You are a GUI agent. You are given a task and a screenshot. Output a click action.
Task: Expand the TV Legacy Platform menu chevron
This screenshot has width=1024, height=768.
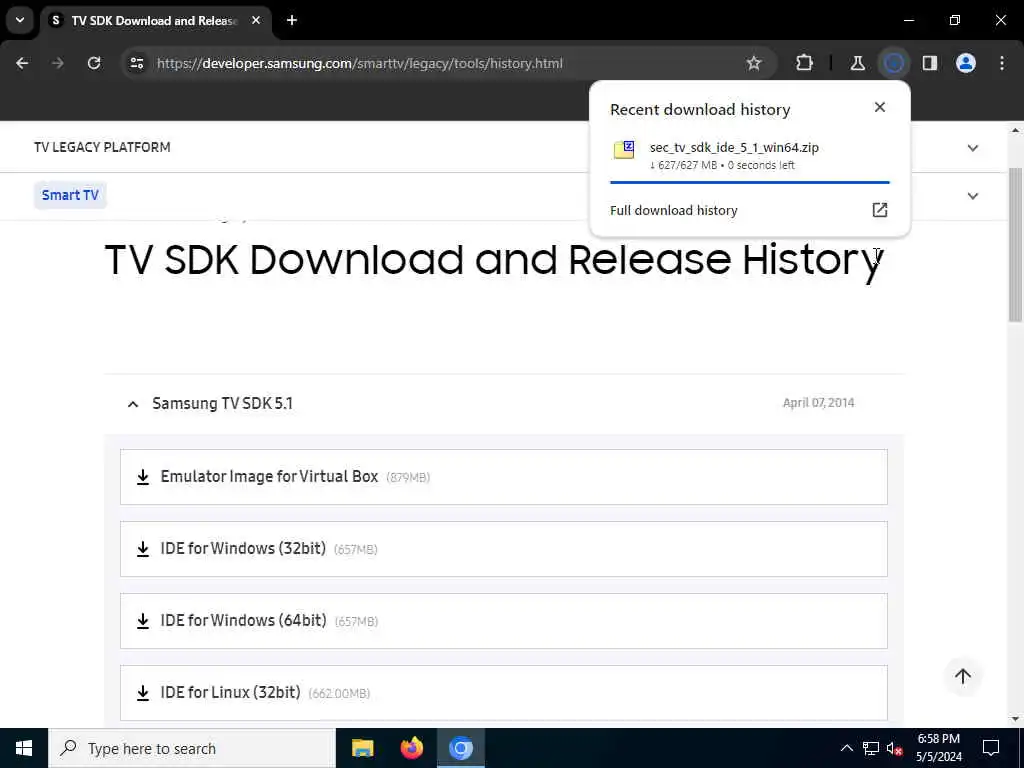tap(972, 148)
